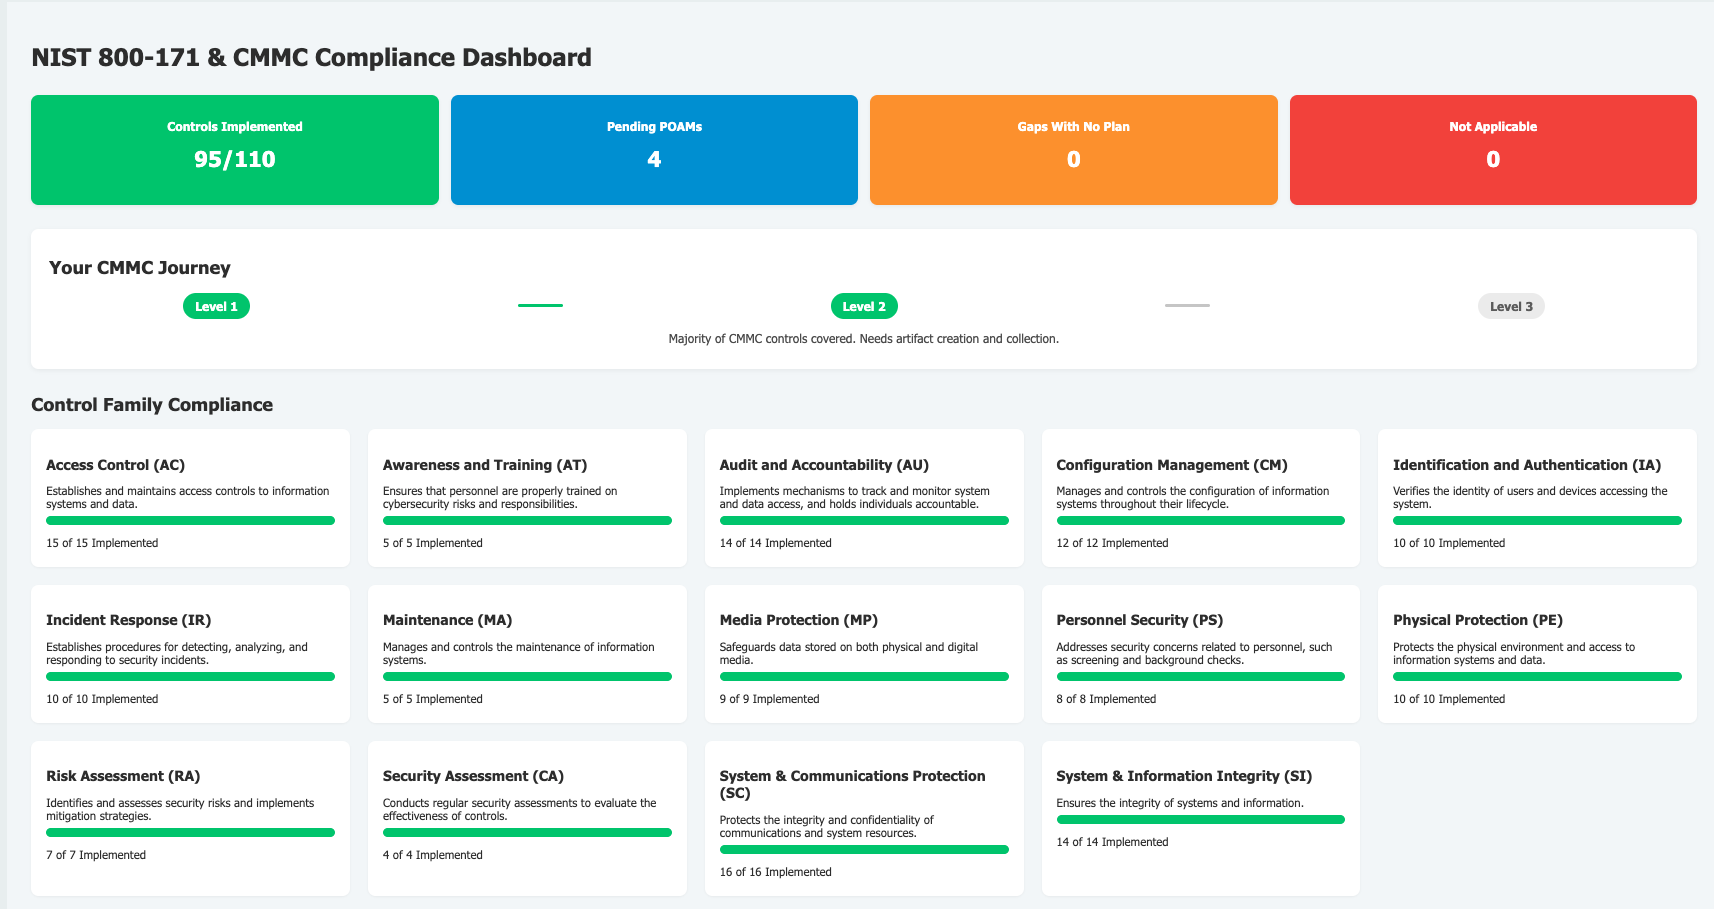Image resolution: width=1714 pixels, height=909 pixels.
Task: Click '4 of 4 Implemented' text
Action: [433, 855]
